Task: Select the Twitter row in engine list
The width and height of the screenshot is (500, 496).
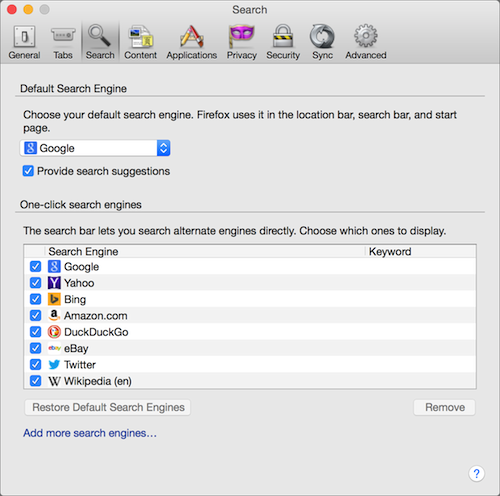Action: (250, 364)
